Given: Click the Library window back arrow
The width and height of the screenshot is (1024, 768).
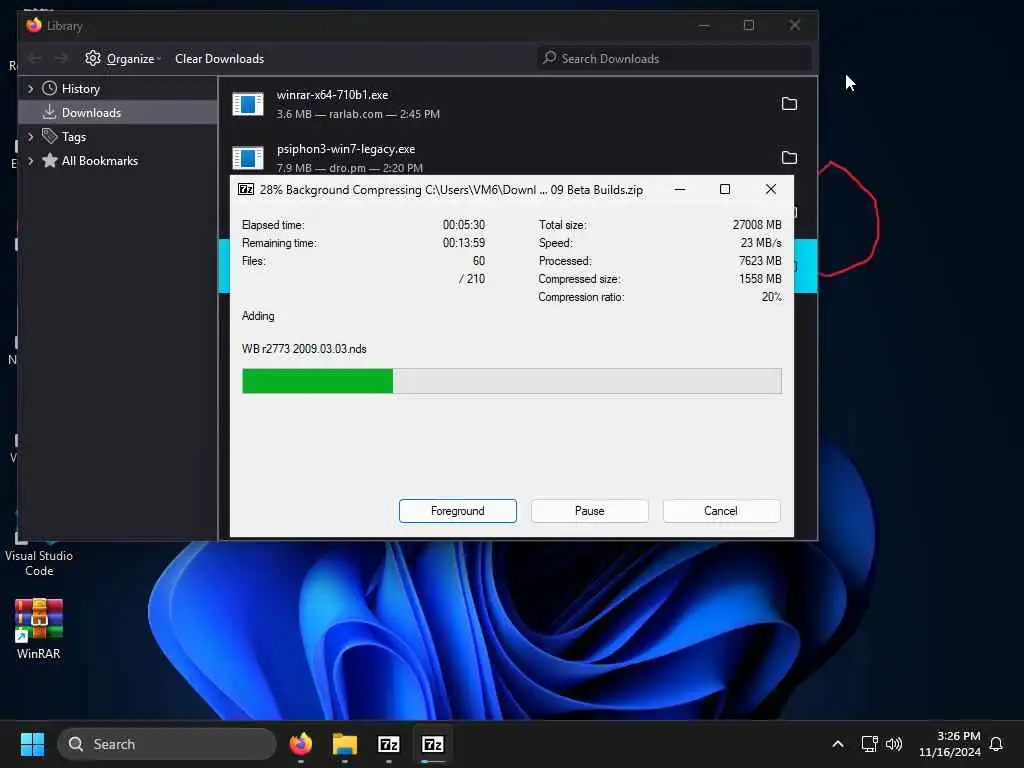Looking at the screenshot, I should tap(35, 59).
